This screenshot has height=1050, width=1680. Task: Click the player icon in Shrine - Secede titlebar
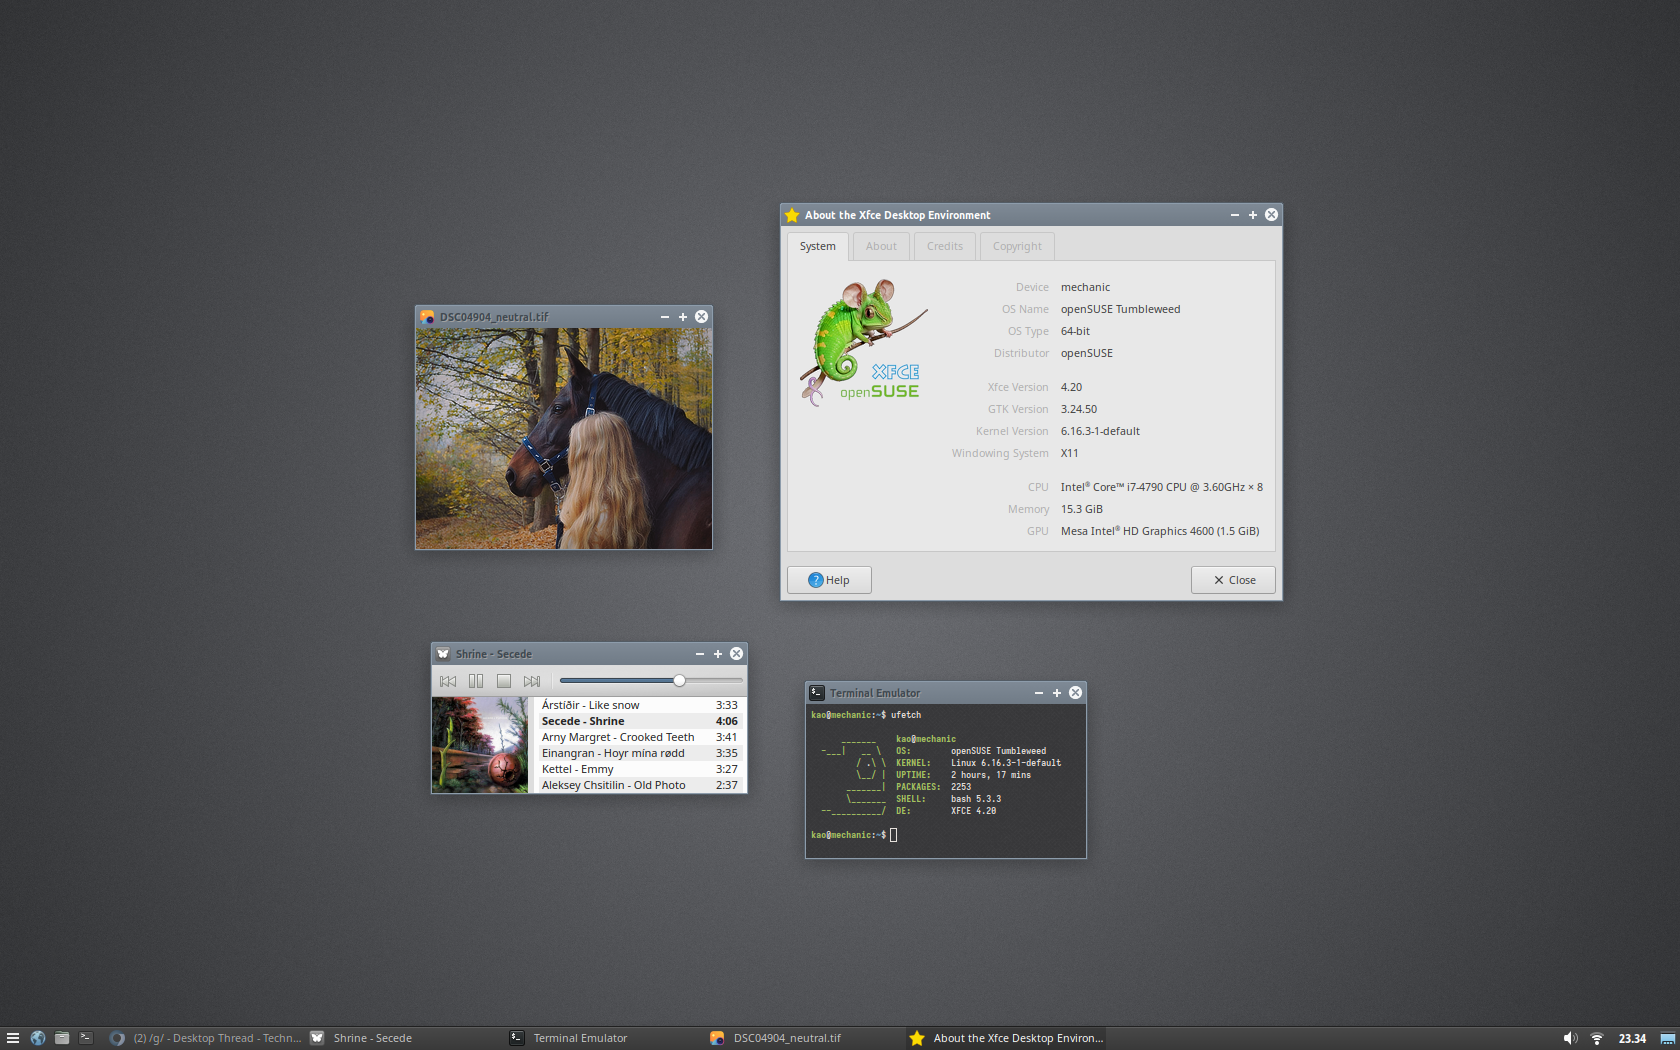(443, 654)
